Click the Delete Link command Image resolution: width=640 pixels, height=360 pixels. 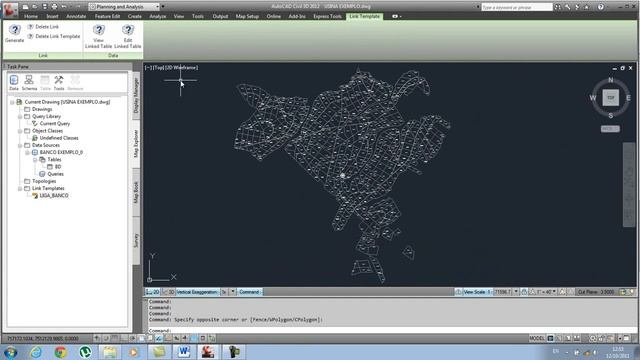[x=43, y=27]
